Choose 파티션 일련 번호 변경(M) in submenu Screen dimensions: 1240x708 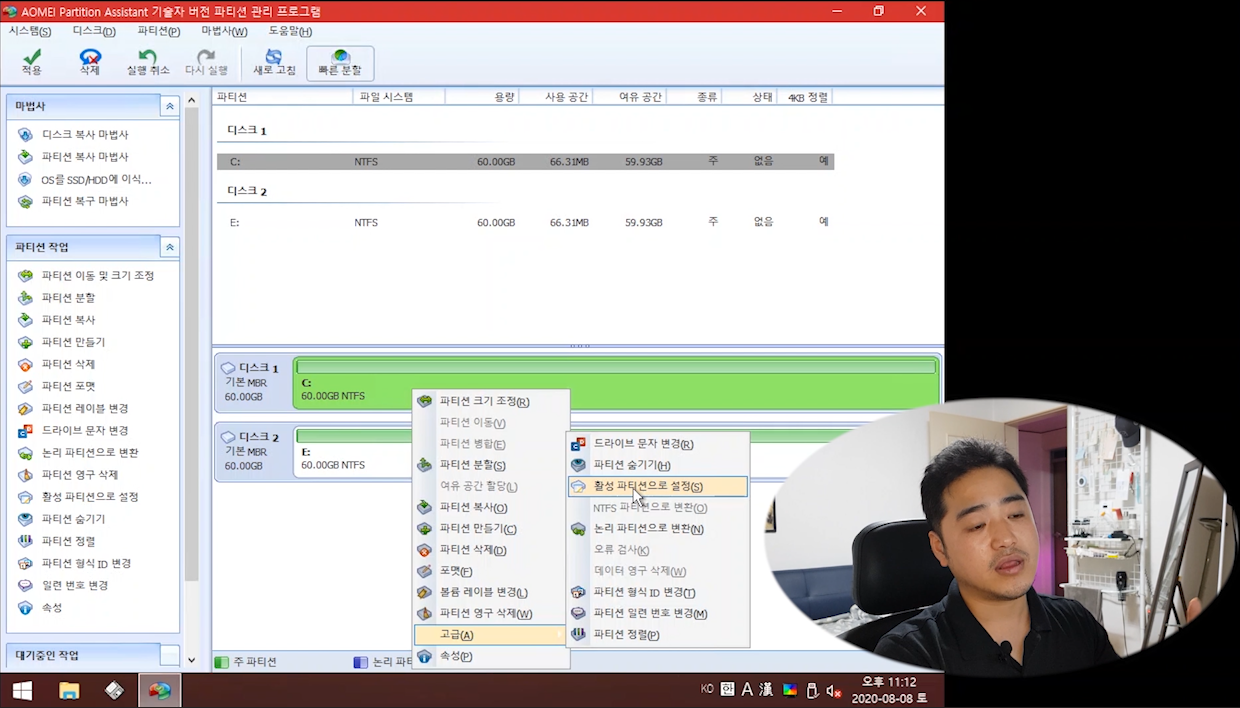click(658, 613)
